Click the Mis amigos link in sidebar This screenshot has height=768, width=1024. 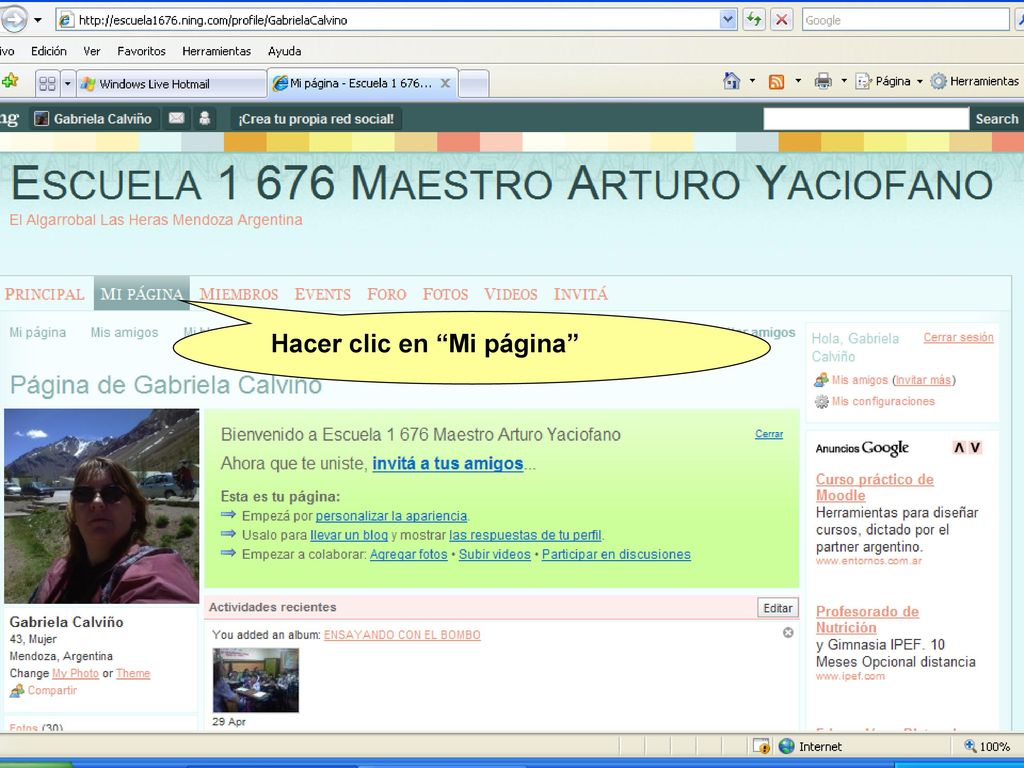[859, 380]
